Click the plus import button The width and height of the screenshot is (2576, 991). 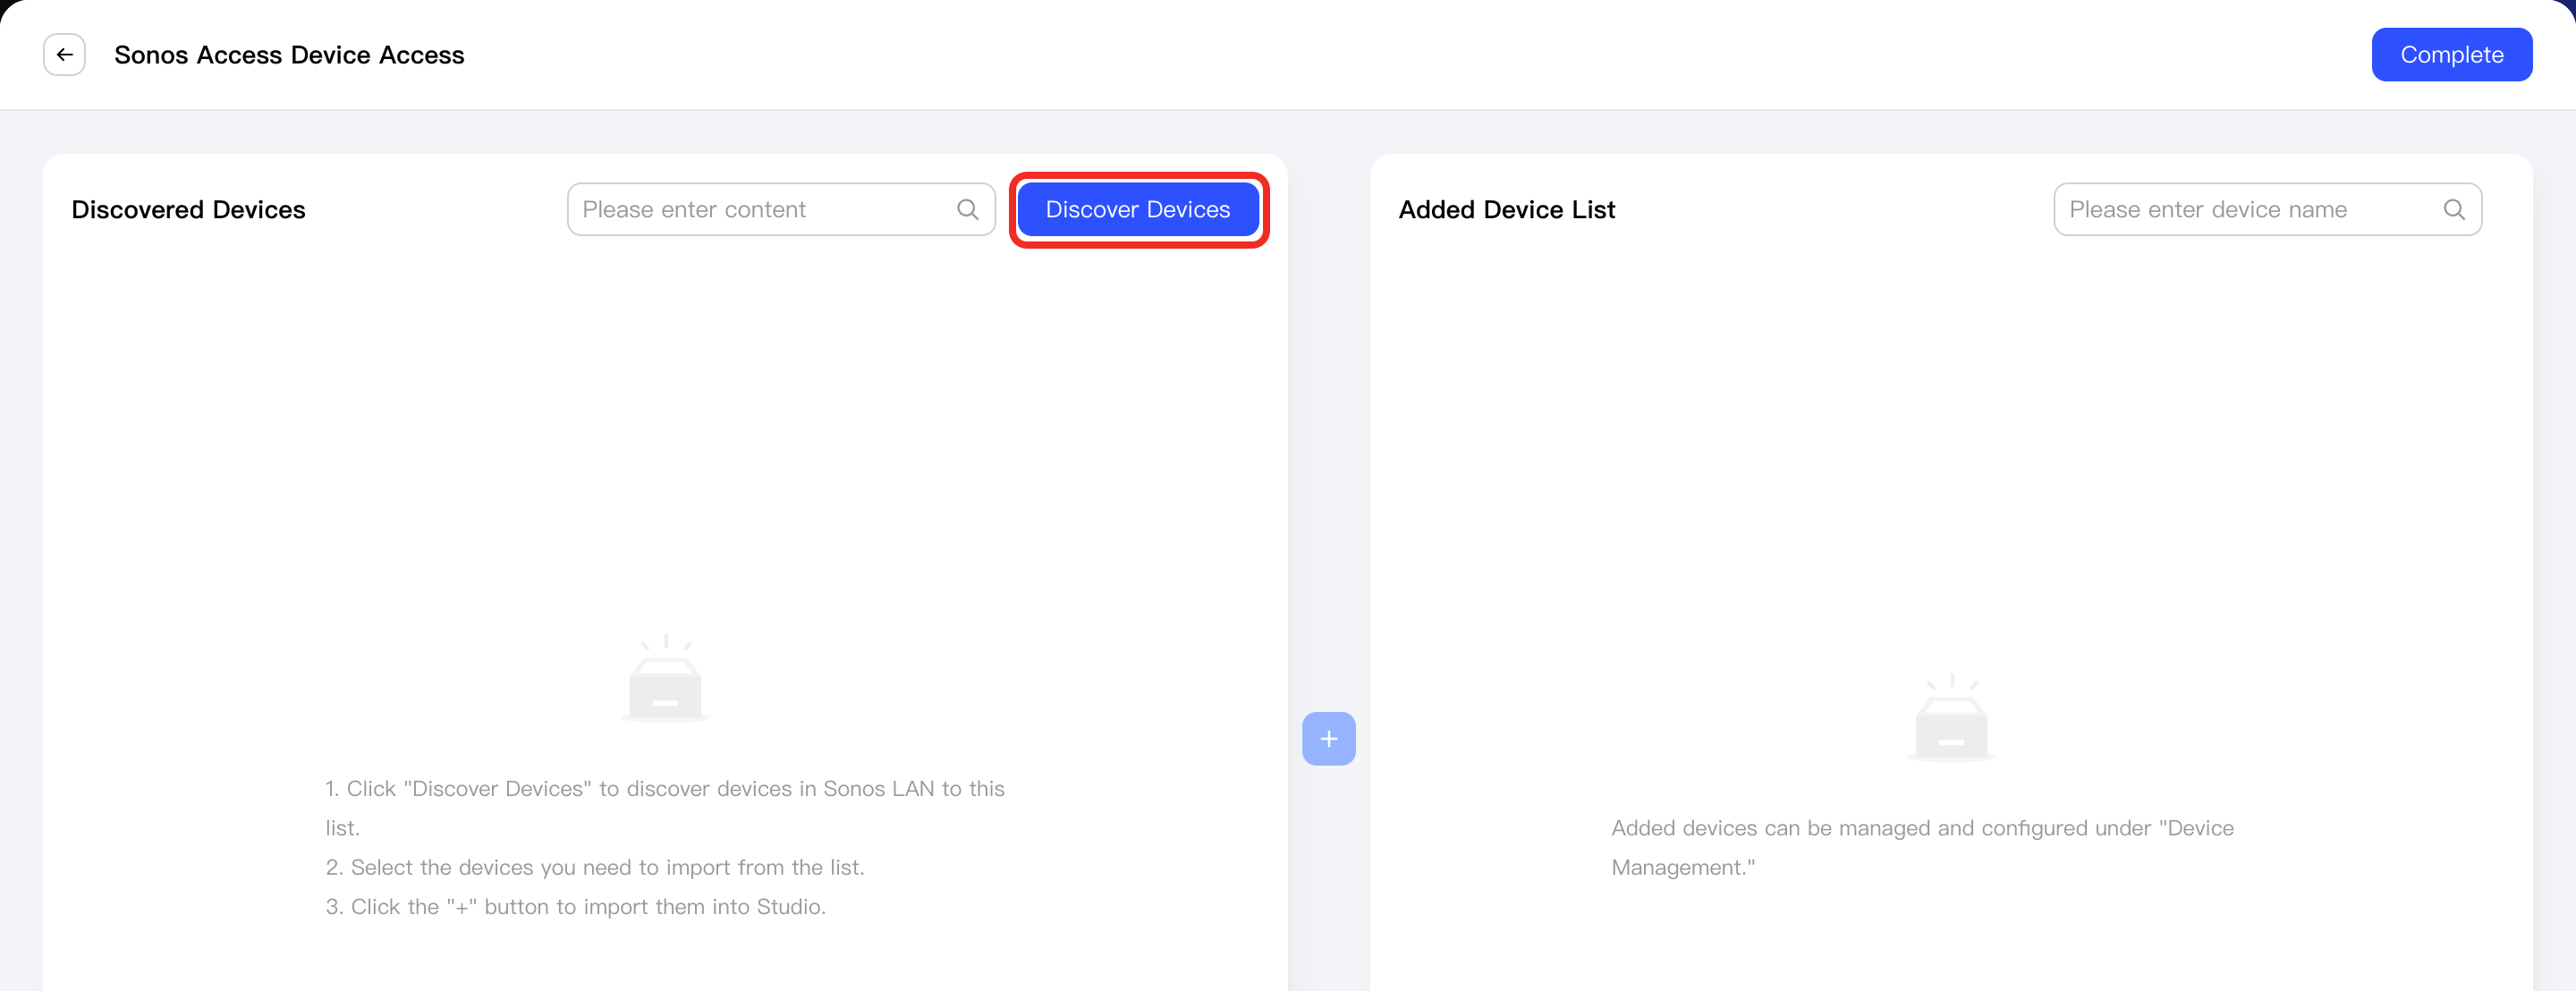click(1328, 739)
